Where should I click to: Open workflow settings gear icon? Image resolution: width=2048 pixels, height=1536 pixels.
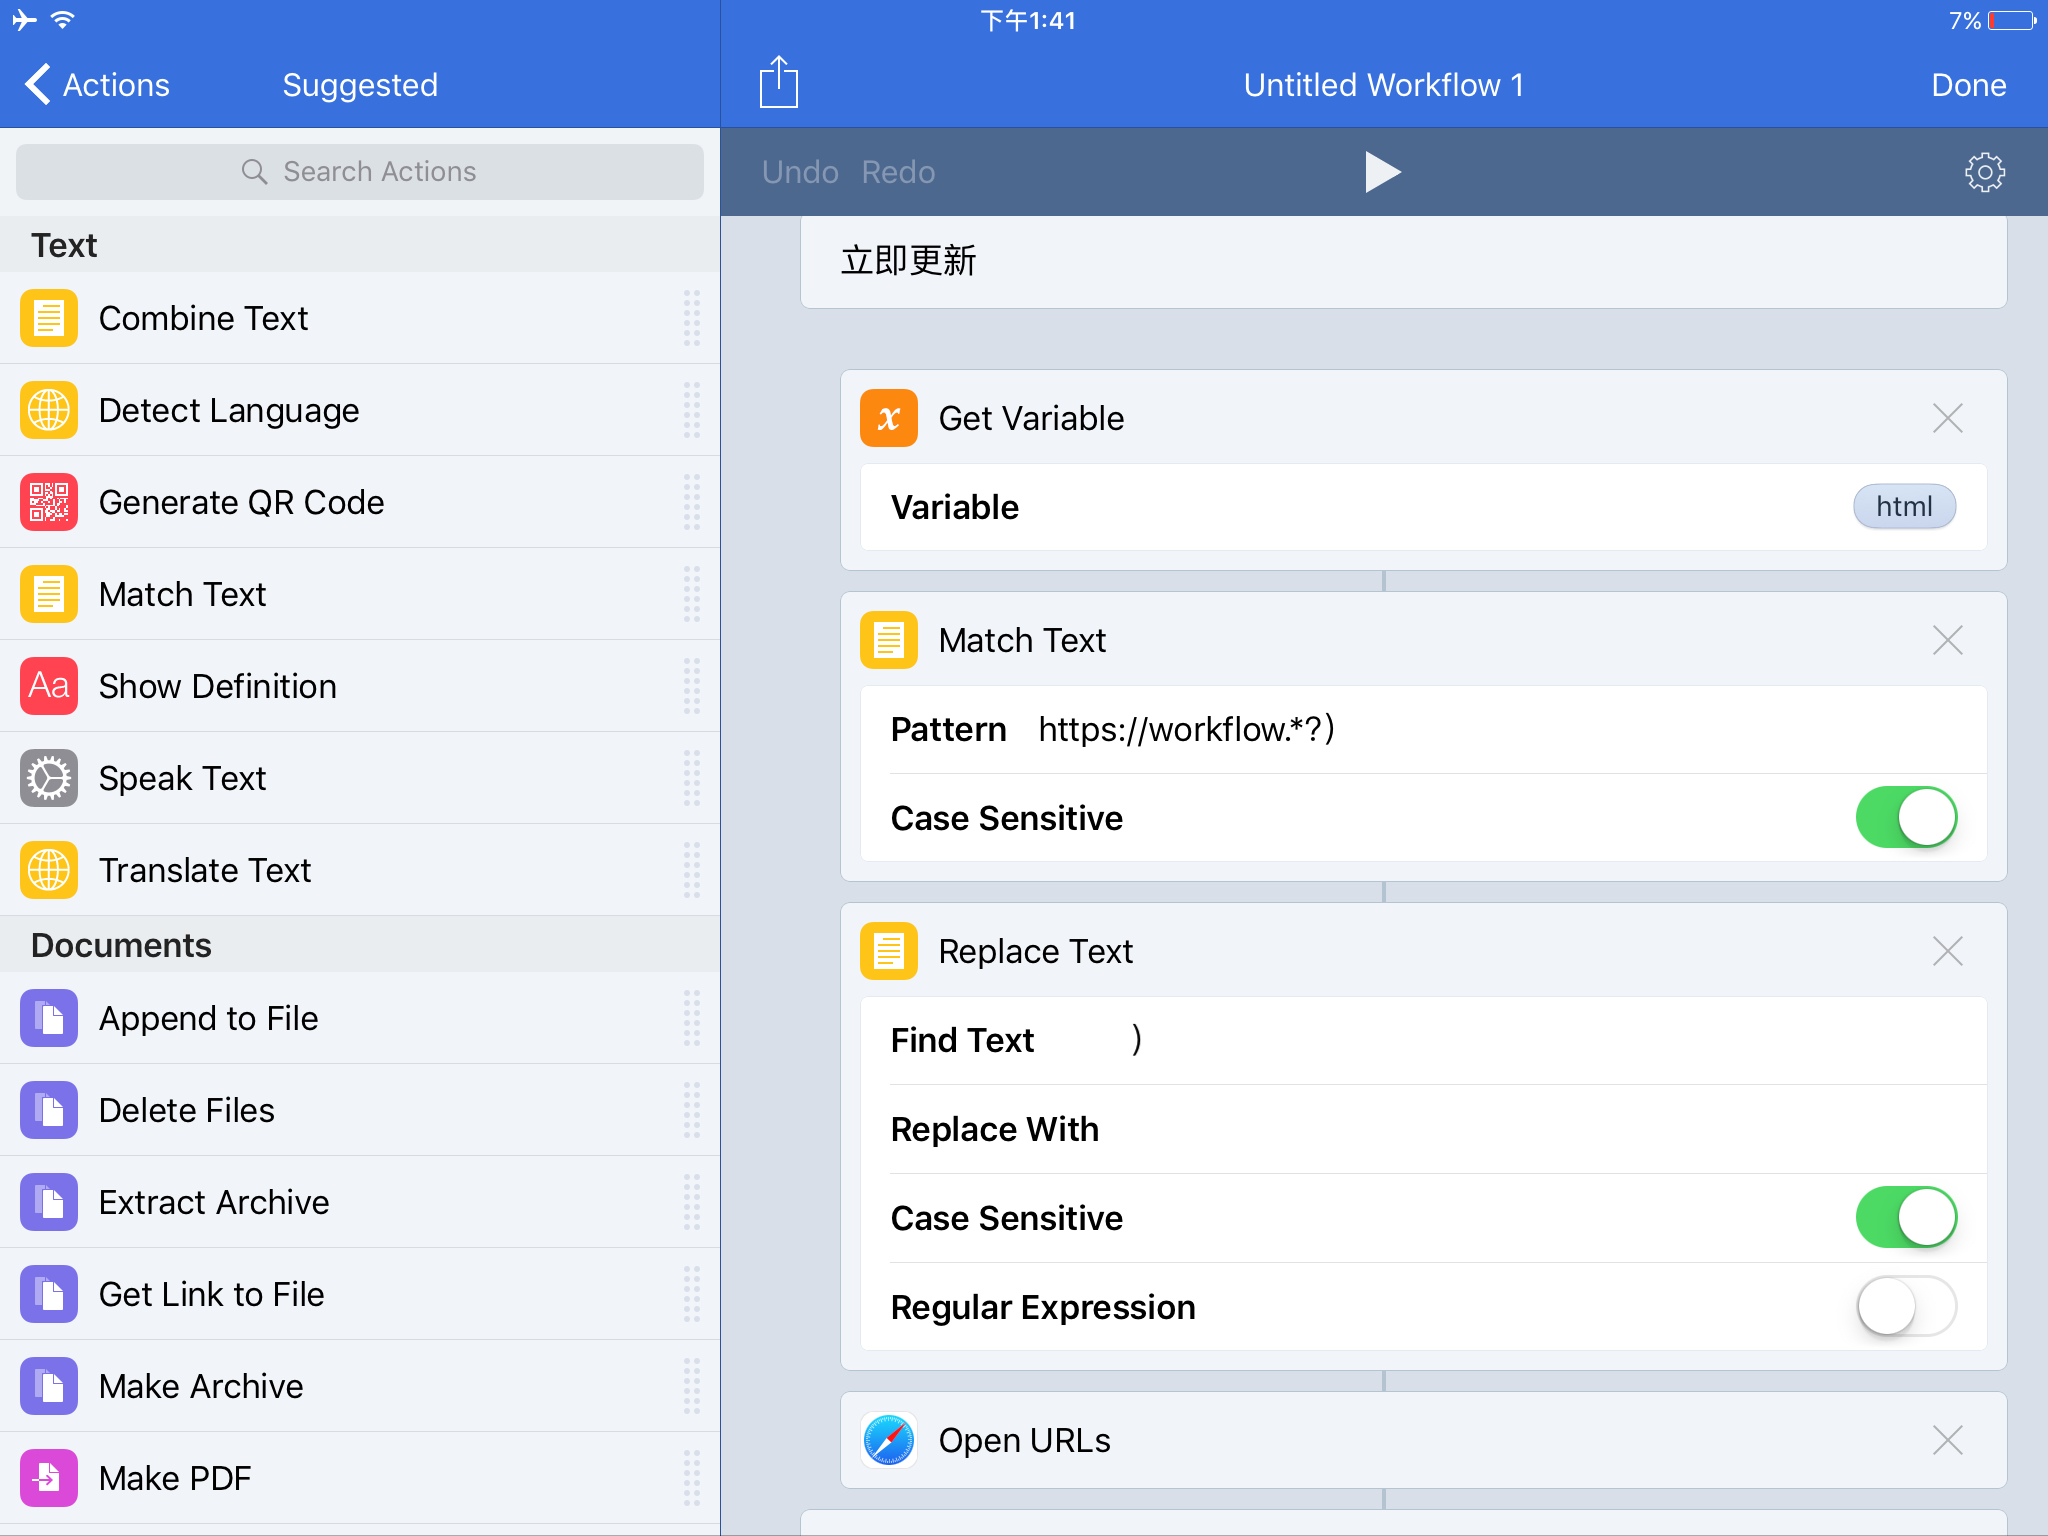(1984, 172)
